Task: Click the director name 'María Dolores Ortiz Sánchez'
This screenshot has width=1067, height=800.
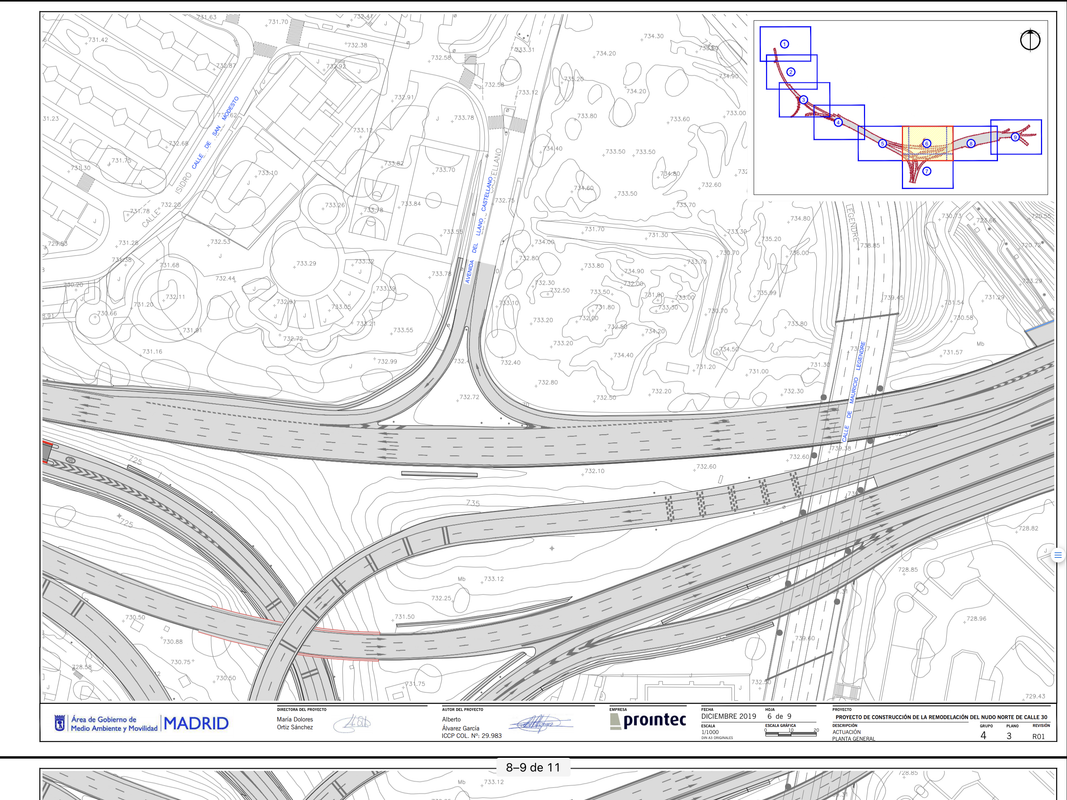Action: (x=295, y=723)
